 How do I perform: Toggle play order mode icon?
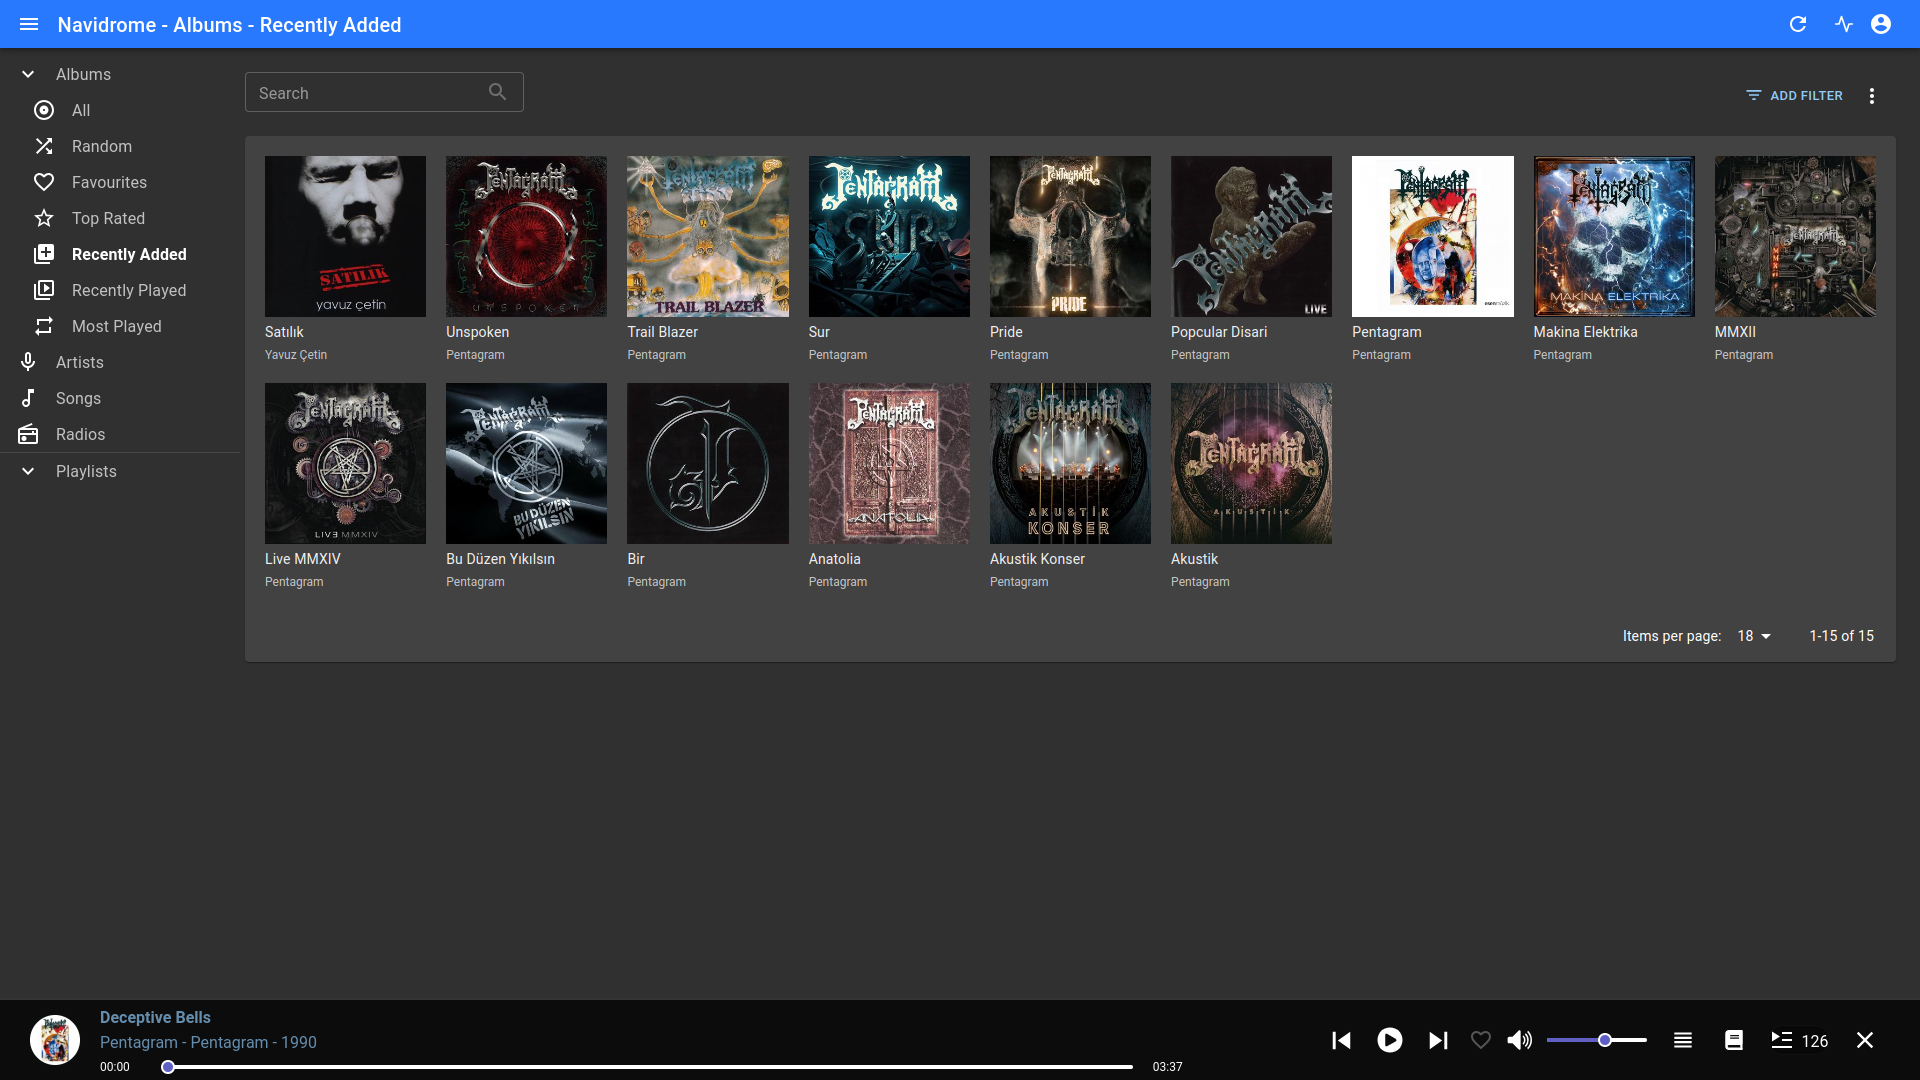[x=1683, y=1041]
